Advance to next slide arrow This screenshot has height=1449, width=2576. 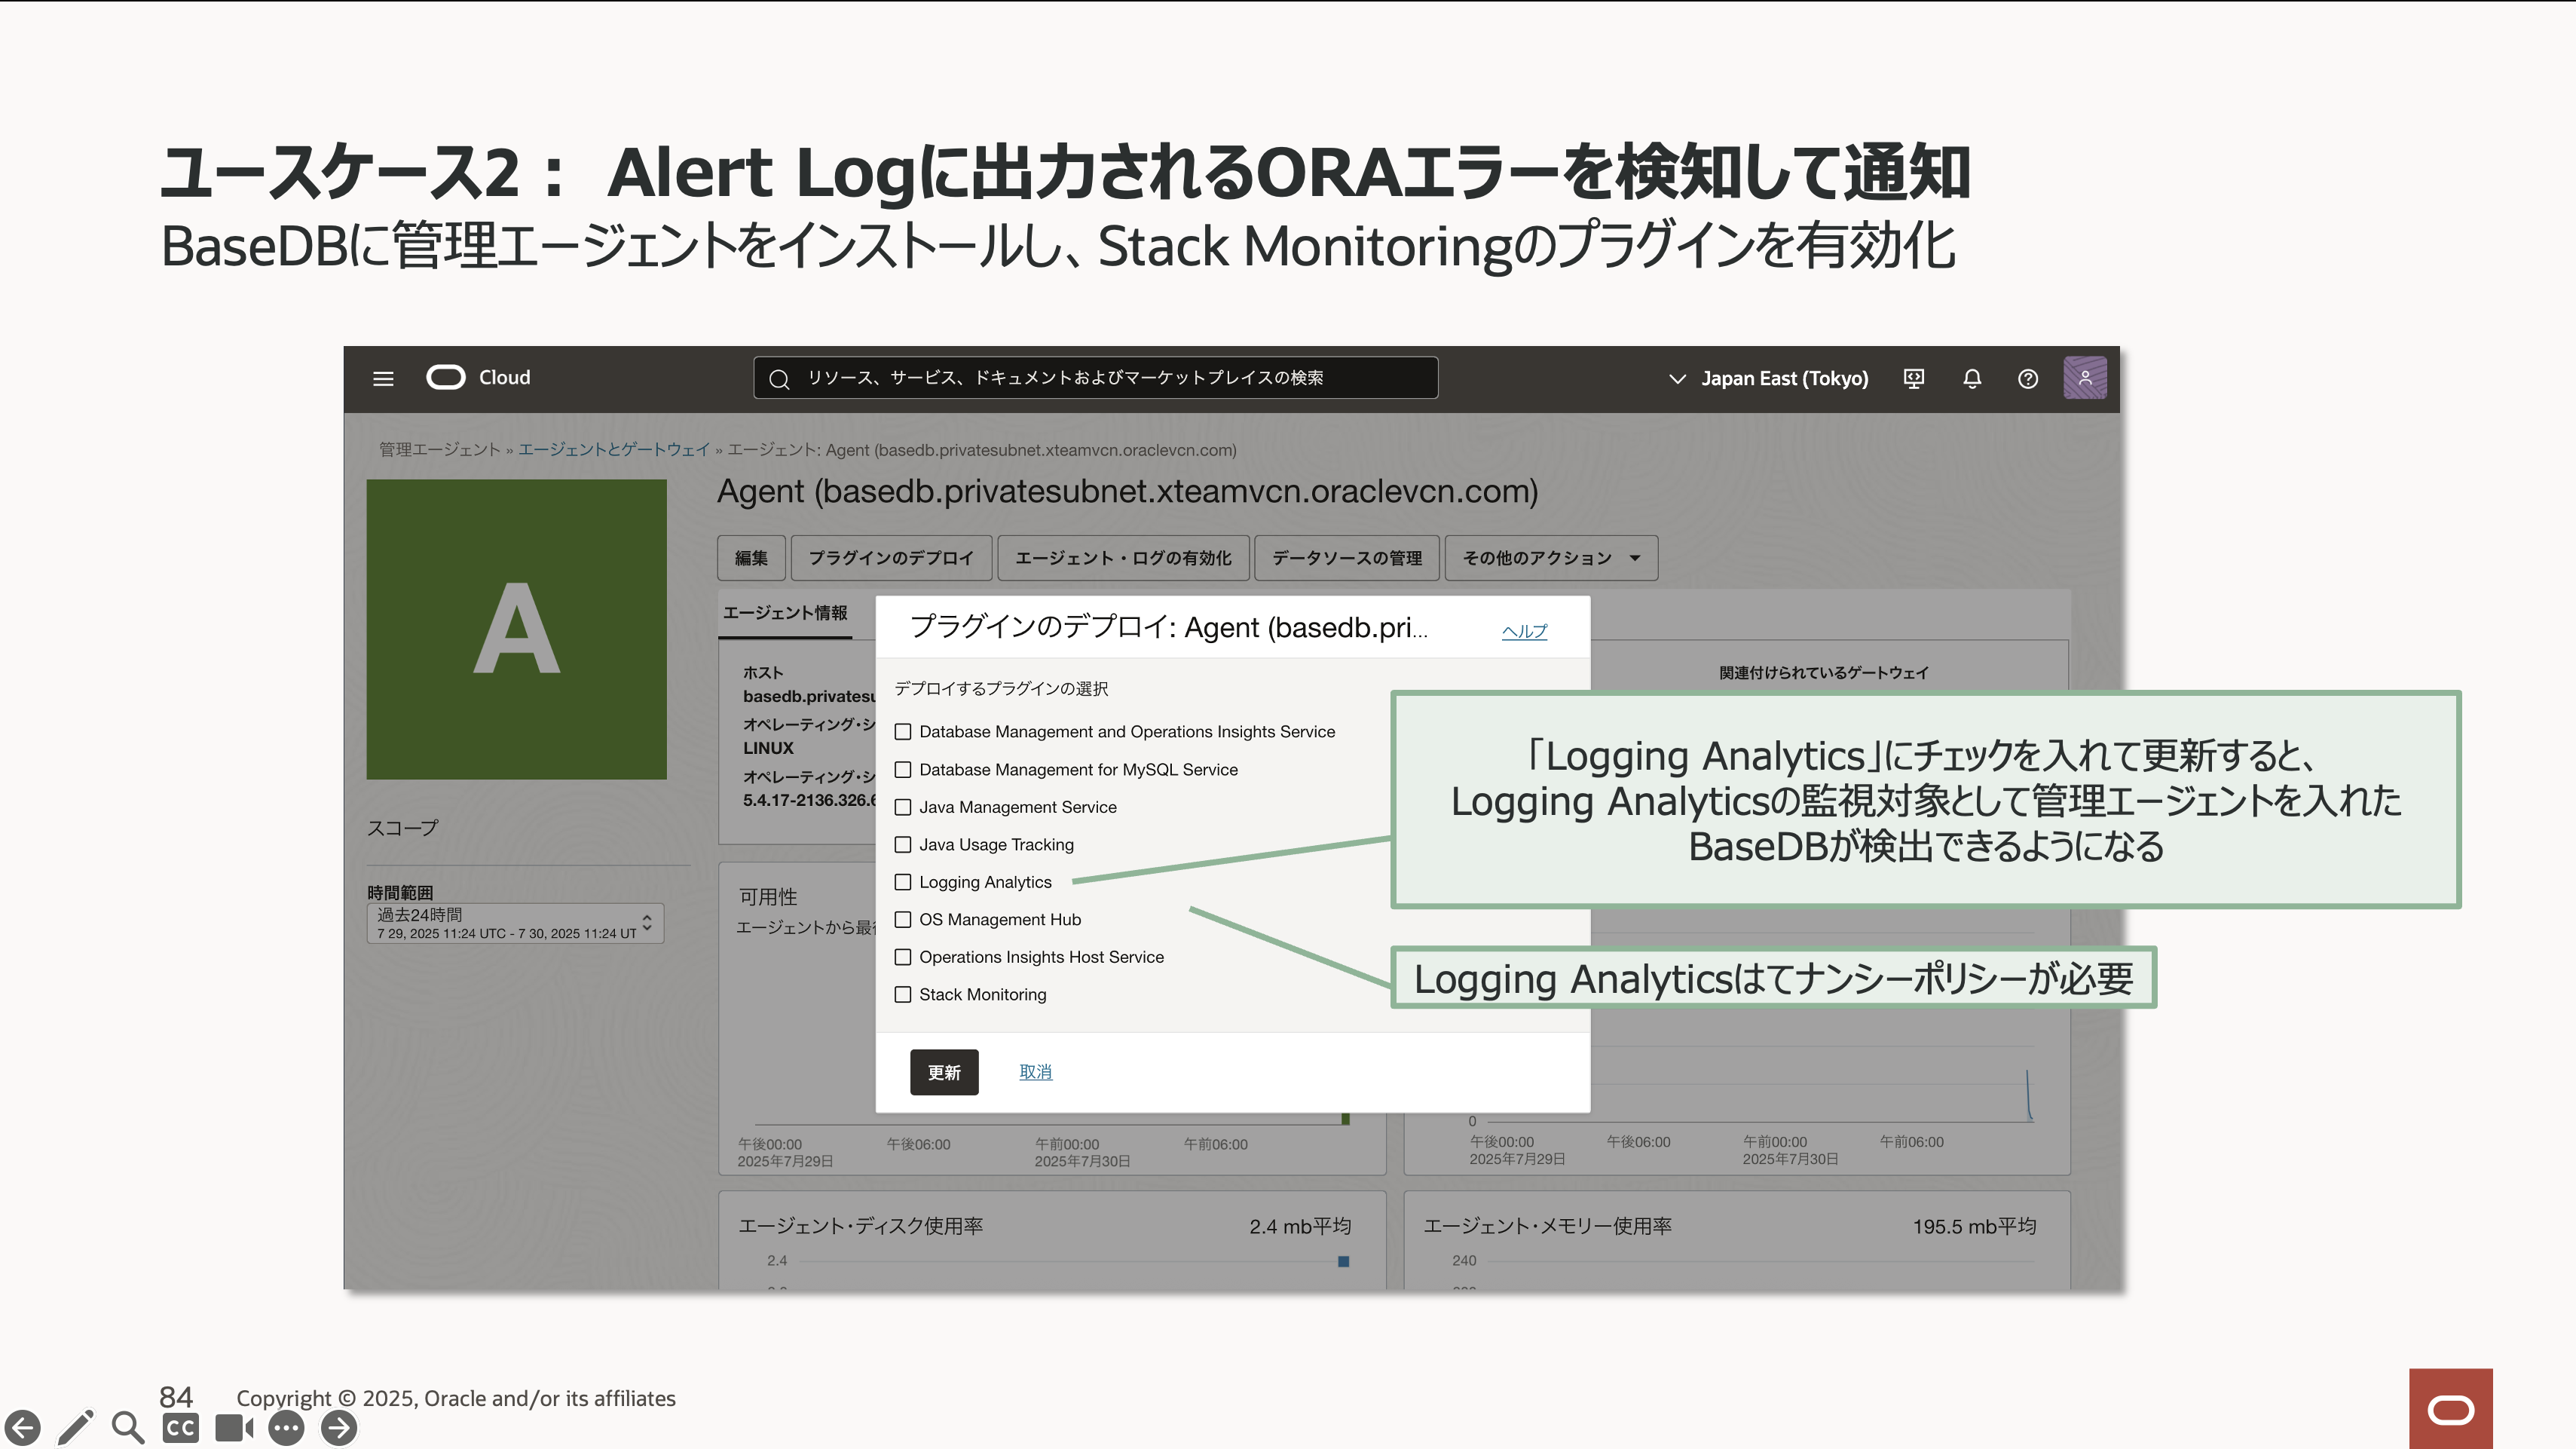(339, 1428)
